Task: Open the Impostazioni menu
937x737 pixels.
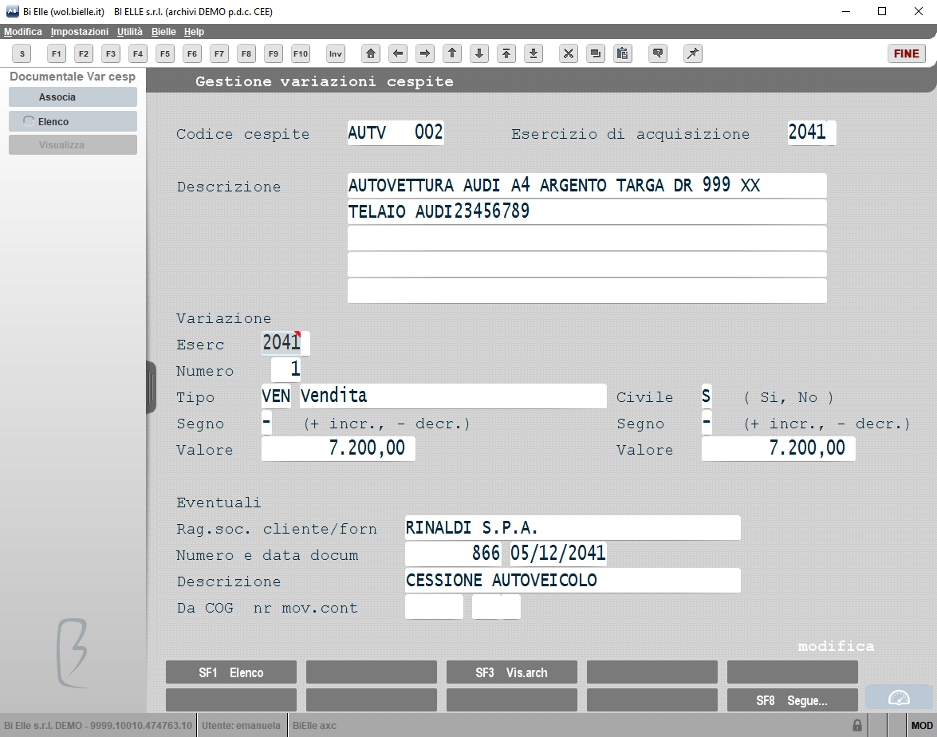Action: point(79,32)
